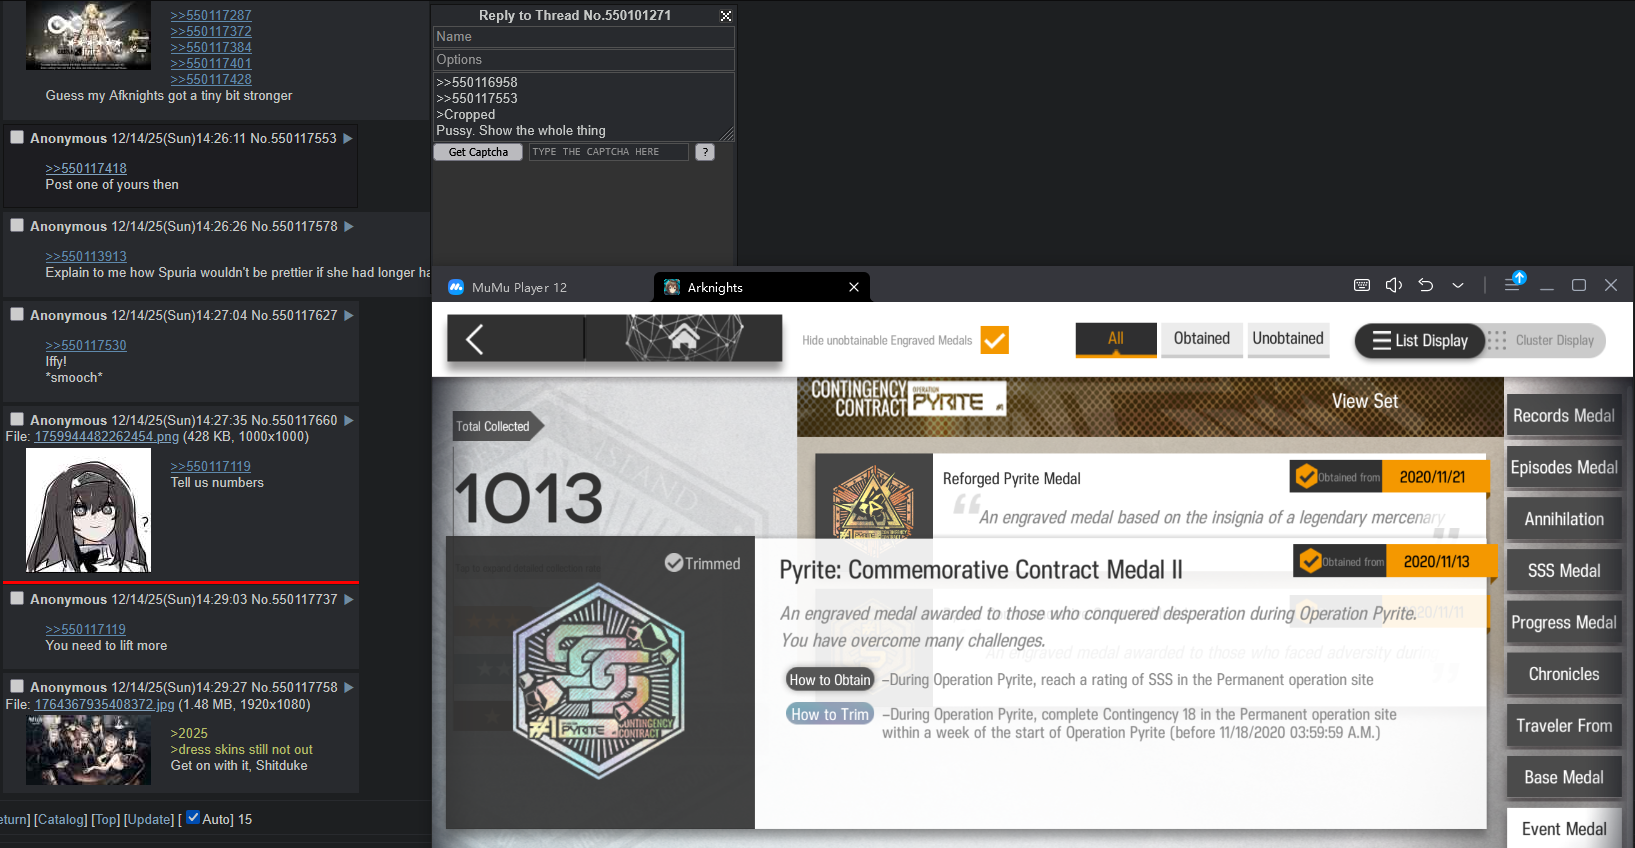Jump to [Top] of the thread

click(x=105, y=819)
